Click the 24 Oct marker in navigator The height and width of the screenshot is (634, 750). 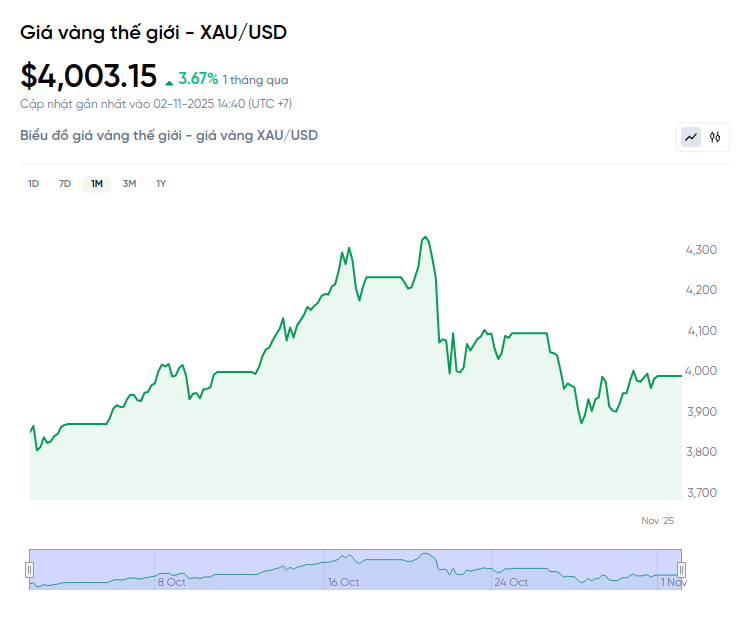click(511, 582)
